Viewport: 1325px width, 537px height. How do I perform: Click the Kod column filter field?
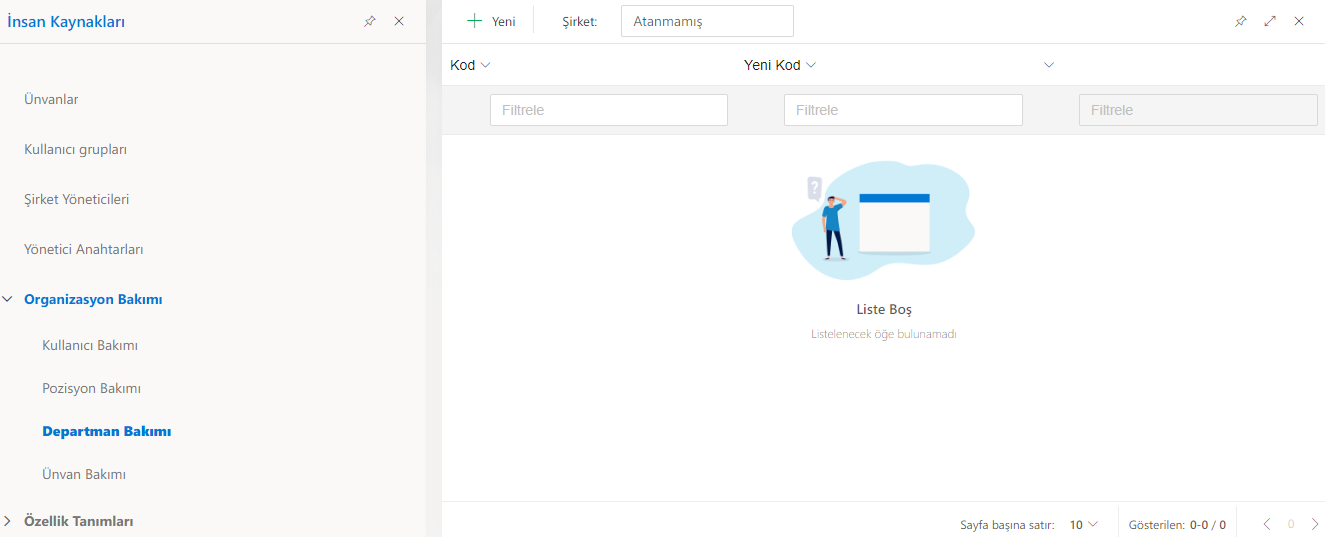click(608, 110)
